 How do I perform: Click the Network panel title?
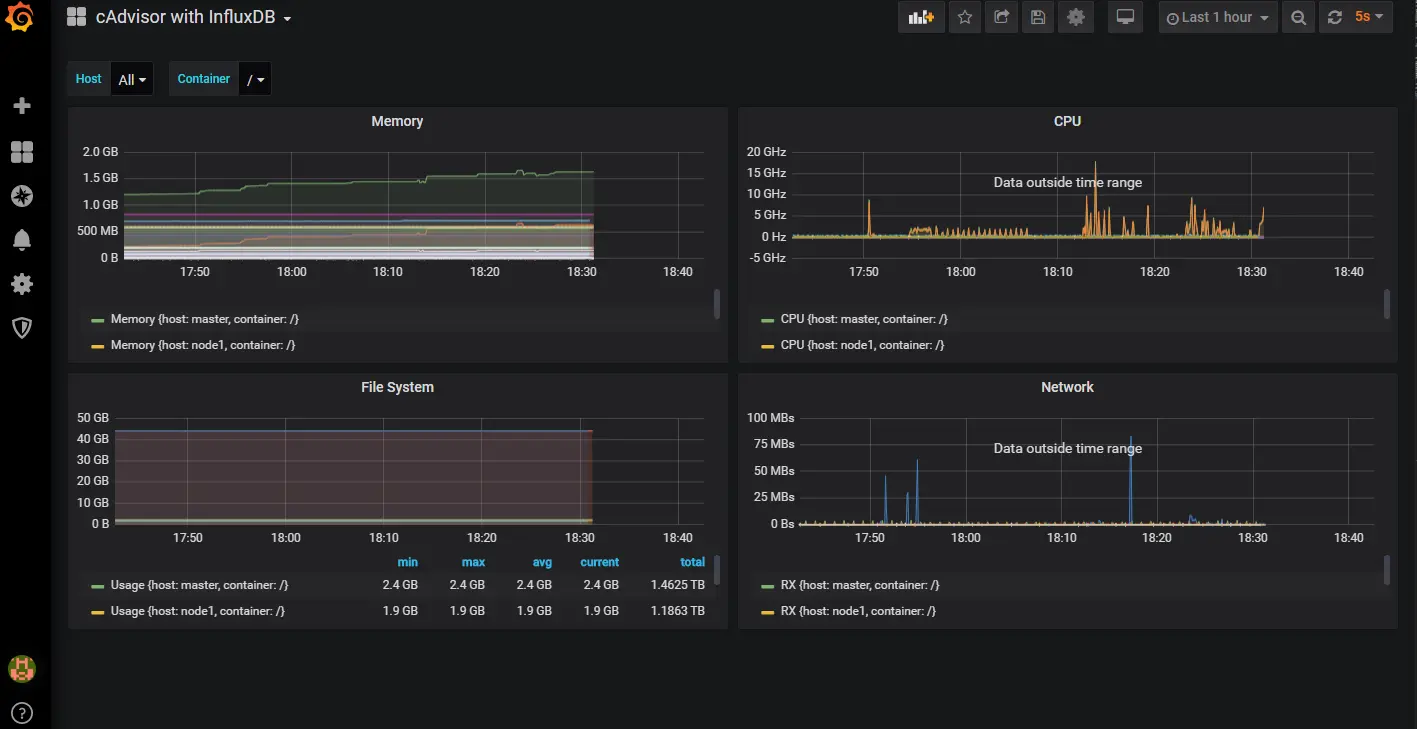[x=1067, y=387]
